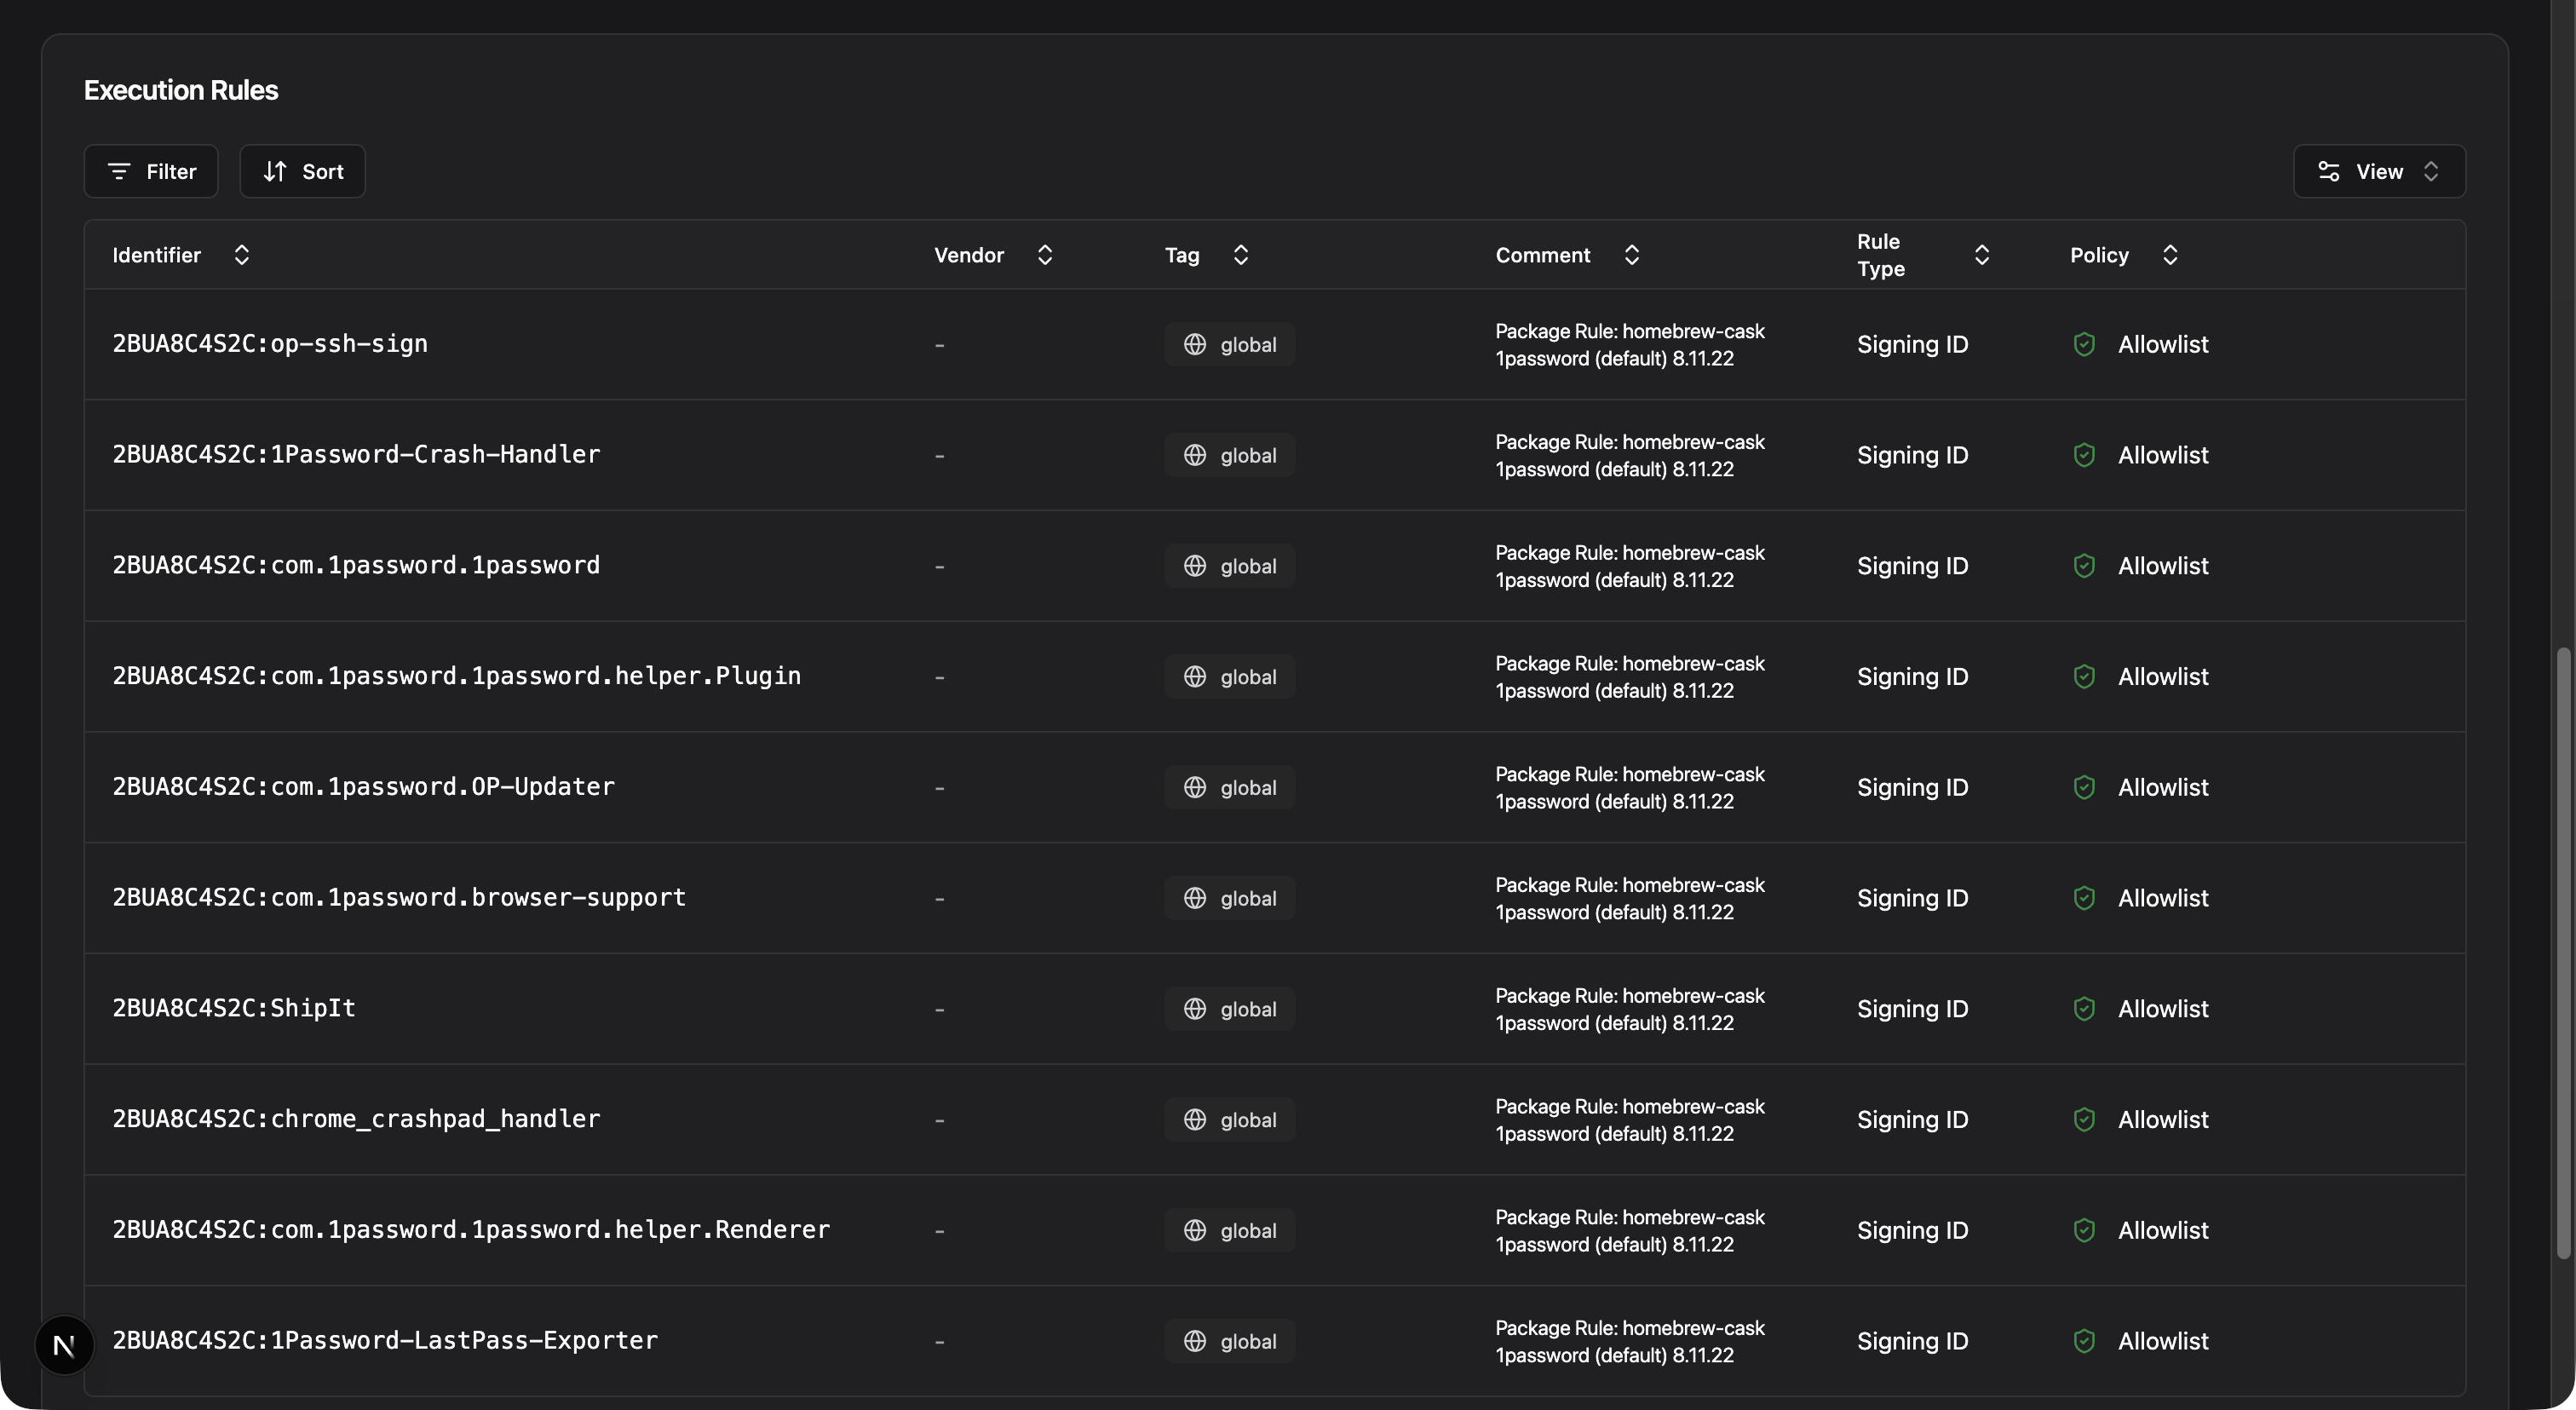Click the sliders icon in the View control

pos(2329,171)
